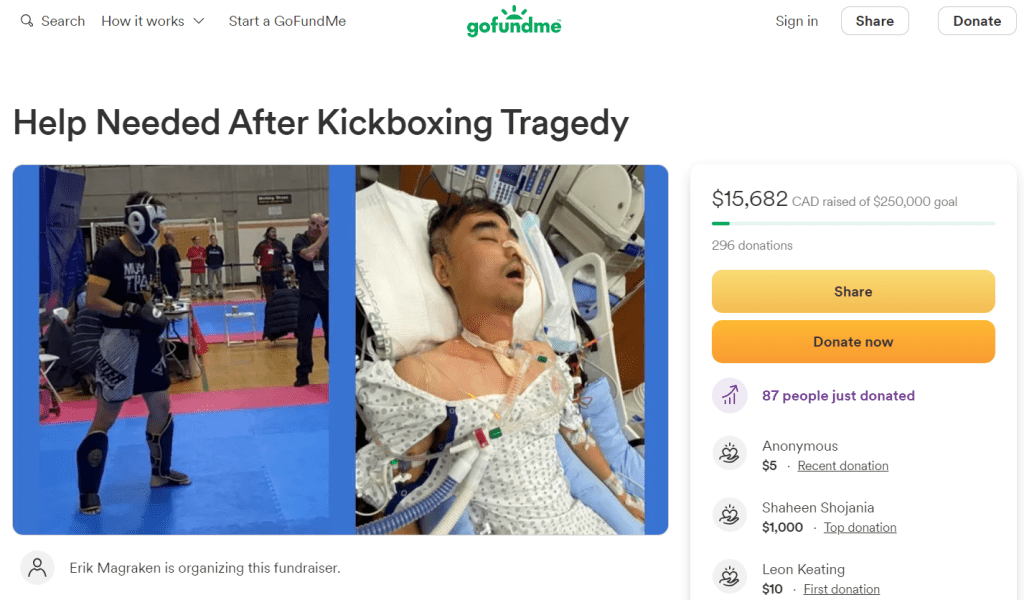Open the Sign in link
Image resolution: width=1024 pixels, height=600 pixels.
[797, 21]
